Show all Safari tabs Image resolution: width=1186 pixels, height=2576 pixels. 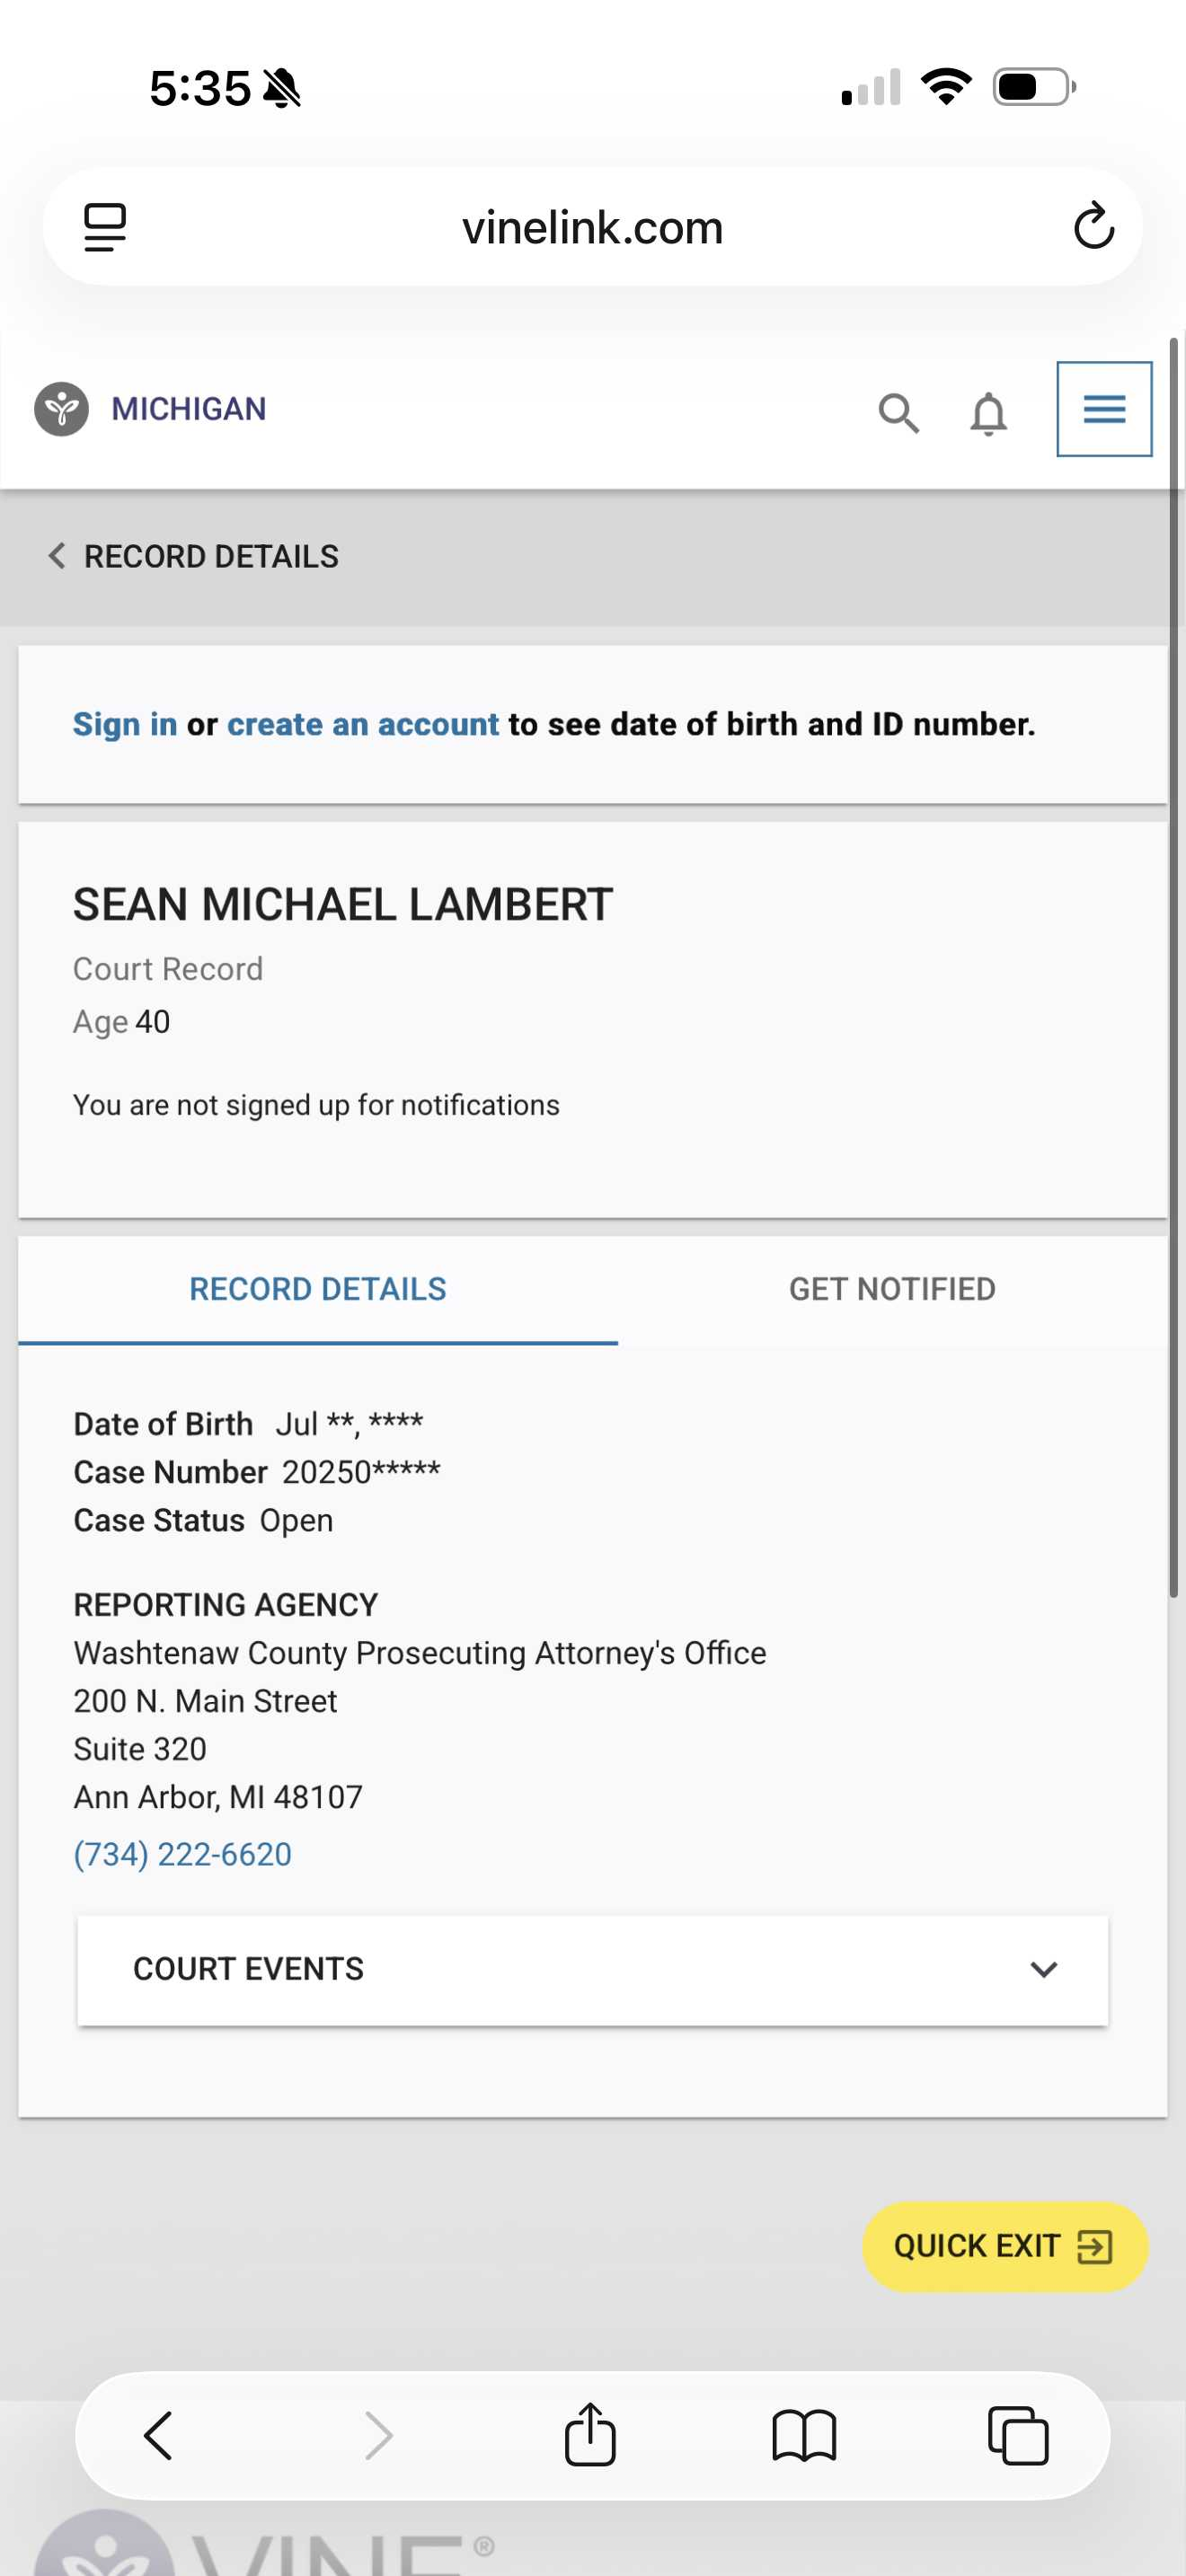(1017, 2435)
